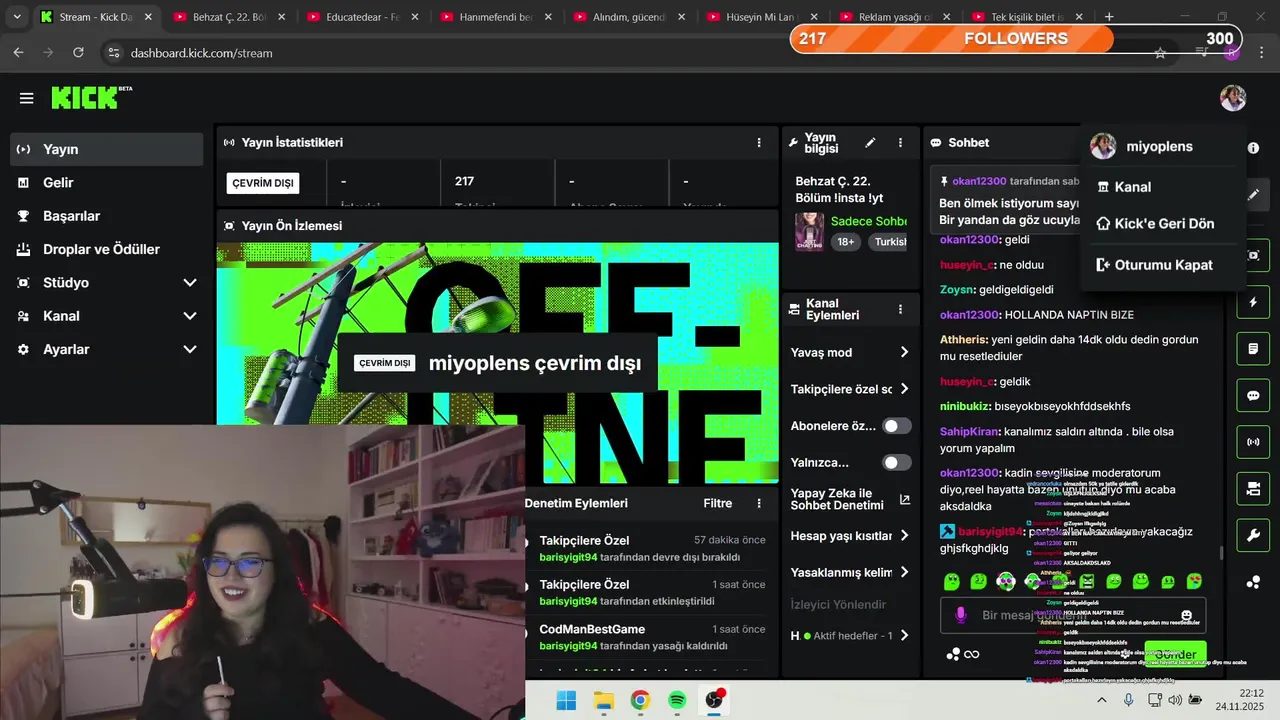The image size is (1280, 720).
Task: Click the wrench icon in the right rail
Action: (1253, 536)
